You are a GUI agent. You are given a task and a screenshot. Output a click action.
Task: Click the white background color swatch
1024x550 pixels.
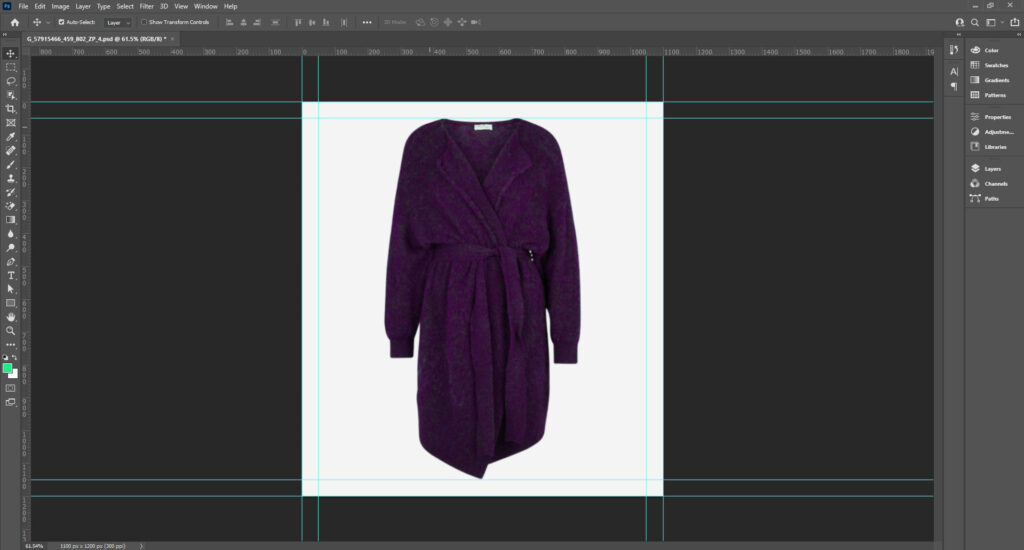point(15,376)
